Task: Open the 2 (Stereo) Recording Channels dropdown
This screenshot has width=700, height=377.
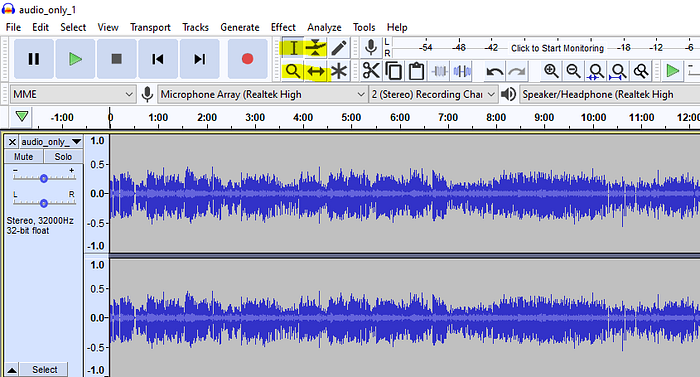Action: point(433,94)
